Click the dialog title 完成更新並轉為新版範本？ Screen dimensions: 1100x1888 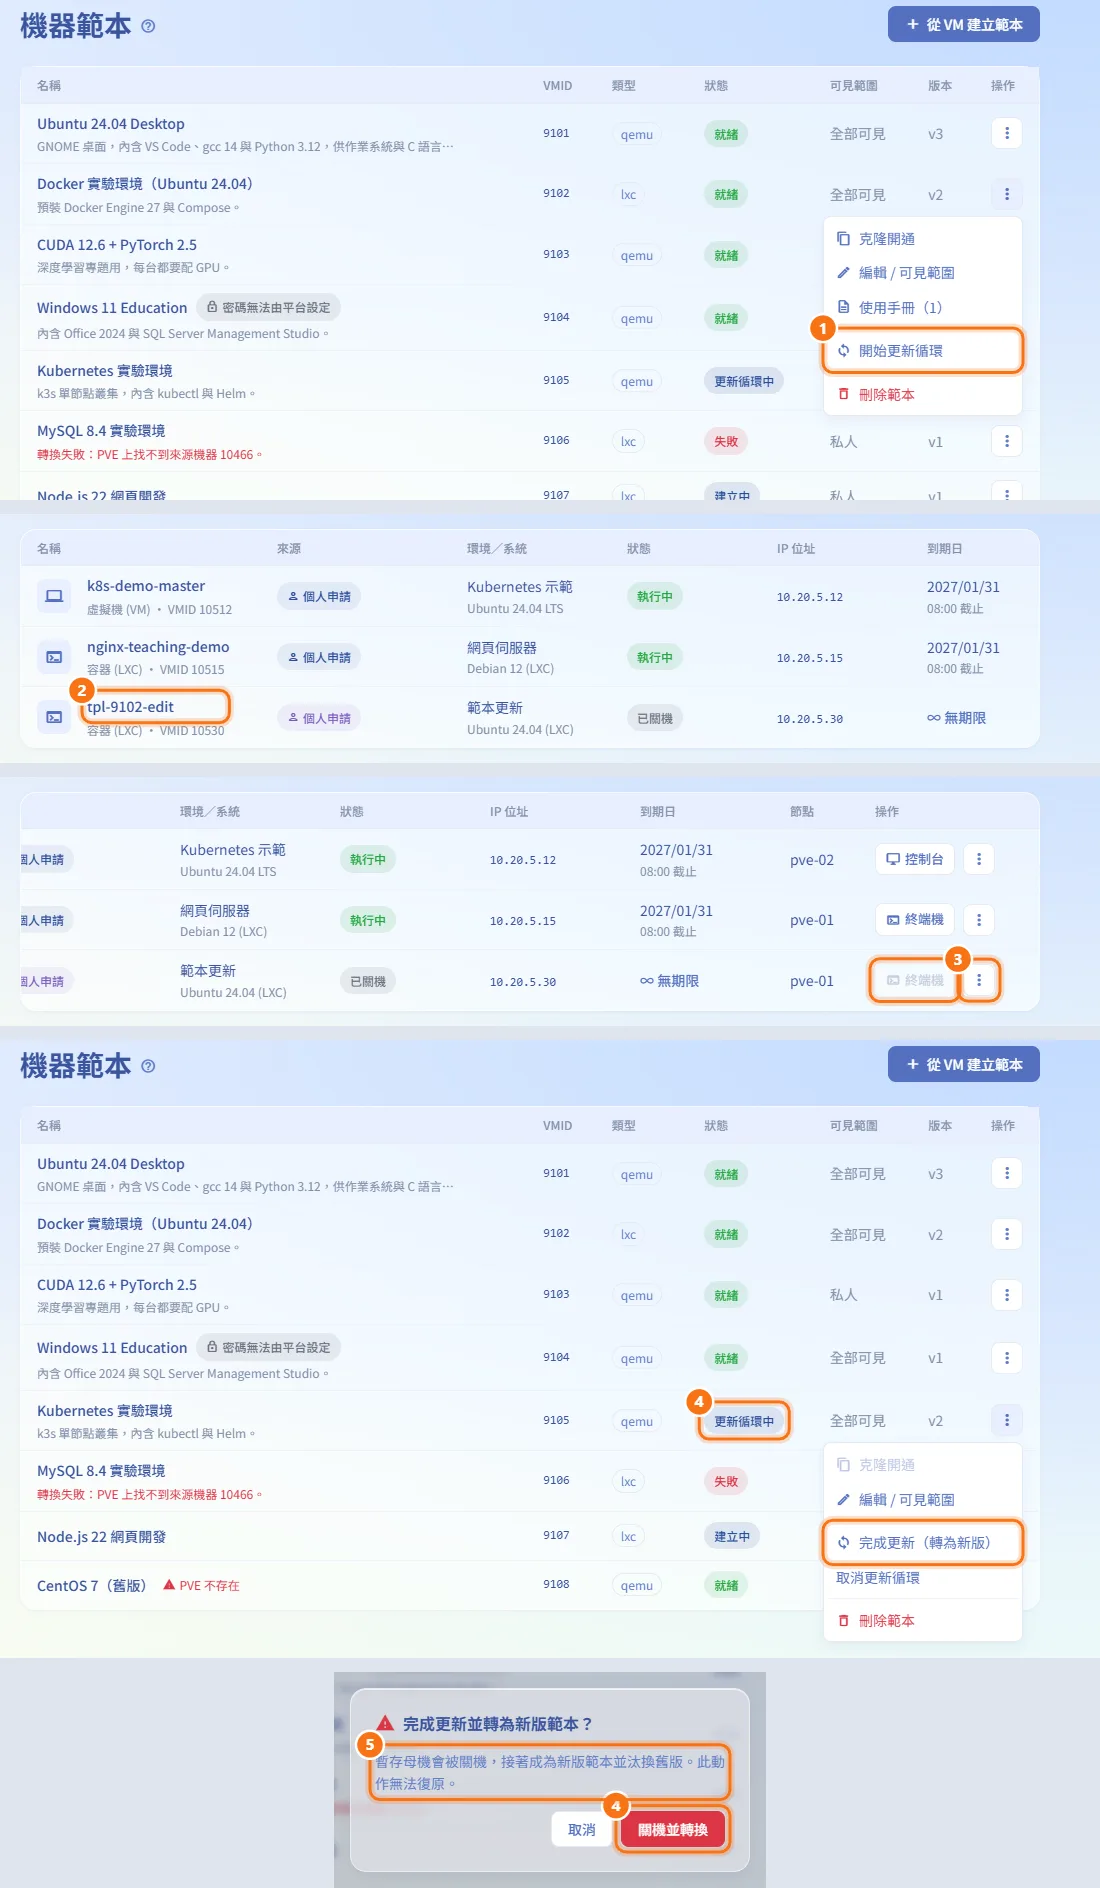(498, 1724)
